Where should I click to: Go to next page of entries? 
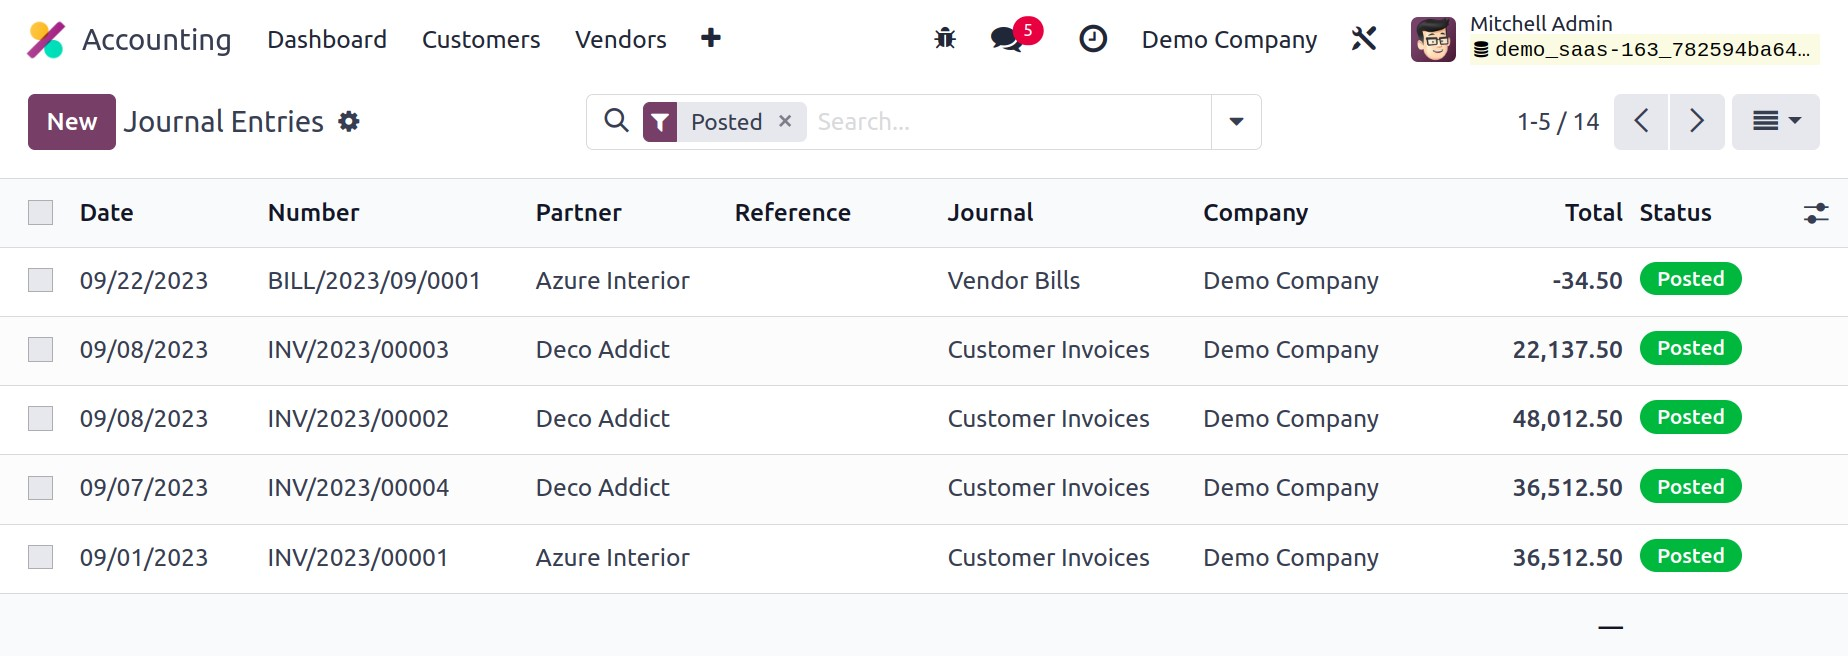[1697, 122]
